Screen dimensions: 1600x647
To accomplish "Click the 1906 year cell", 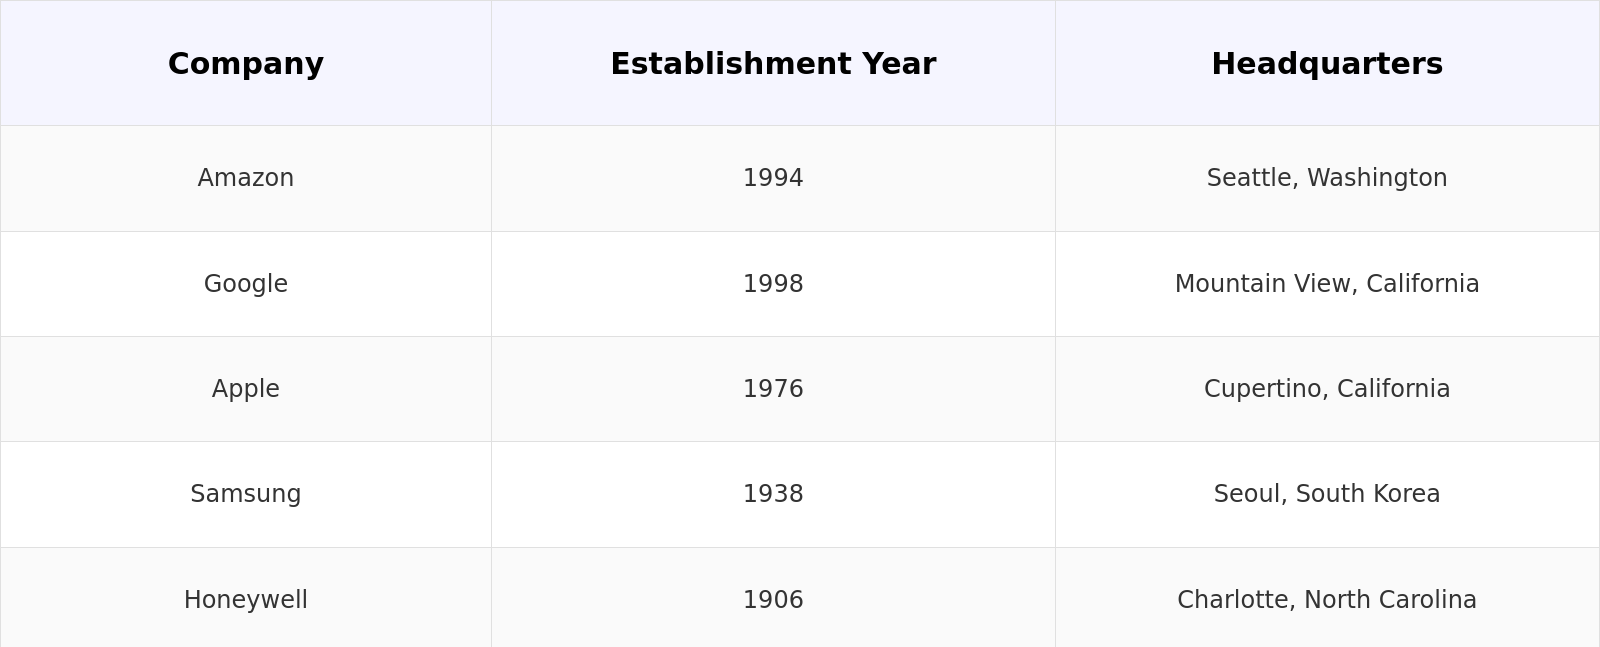I will point(773,600).
